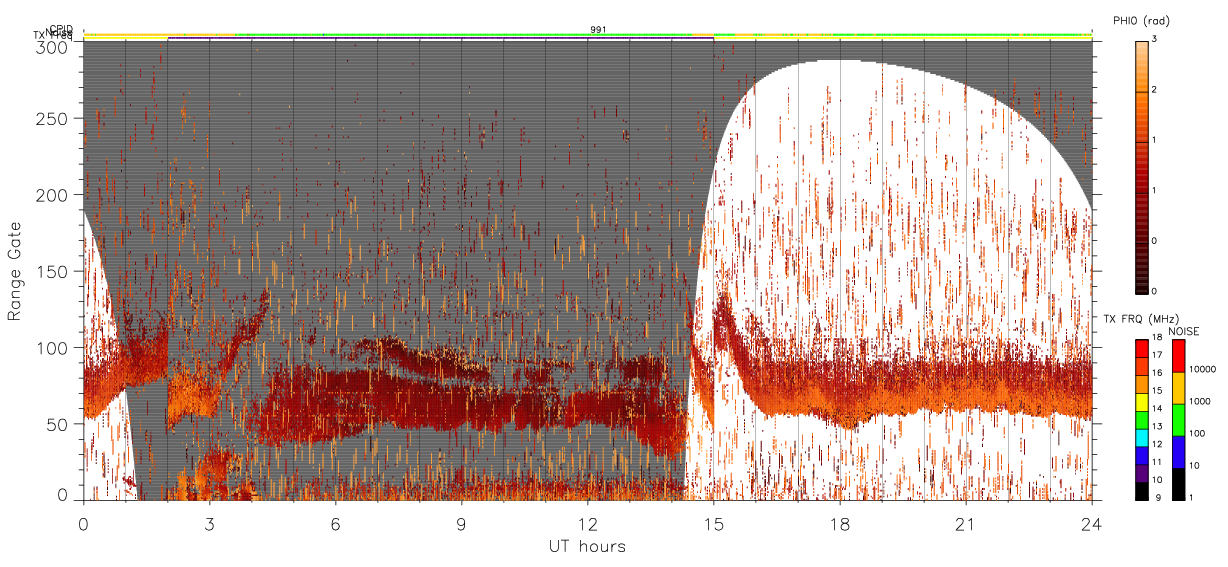
Task: Click the cyan swatch in the TX FRQ legend
Action: pos(1141,438)
